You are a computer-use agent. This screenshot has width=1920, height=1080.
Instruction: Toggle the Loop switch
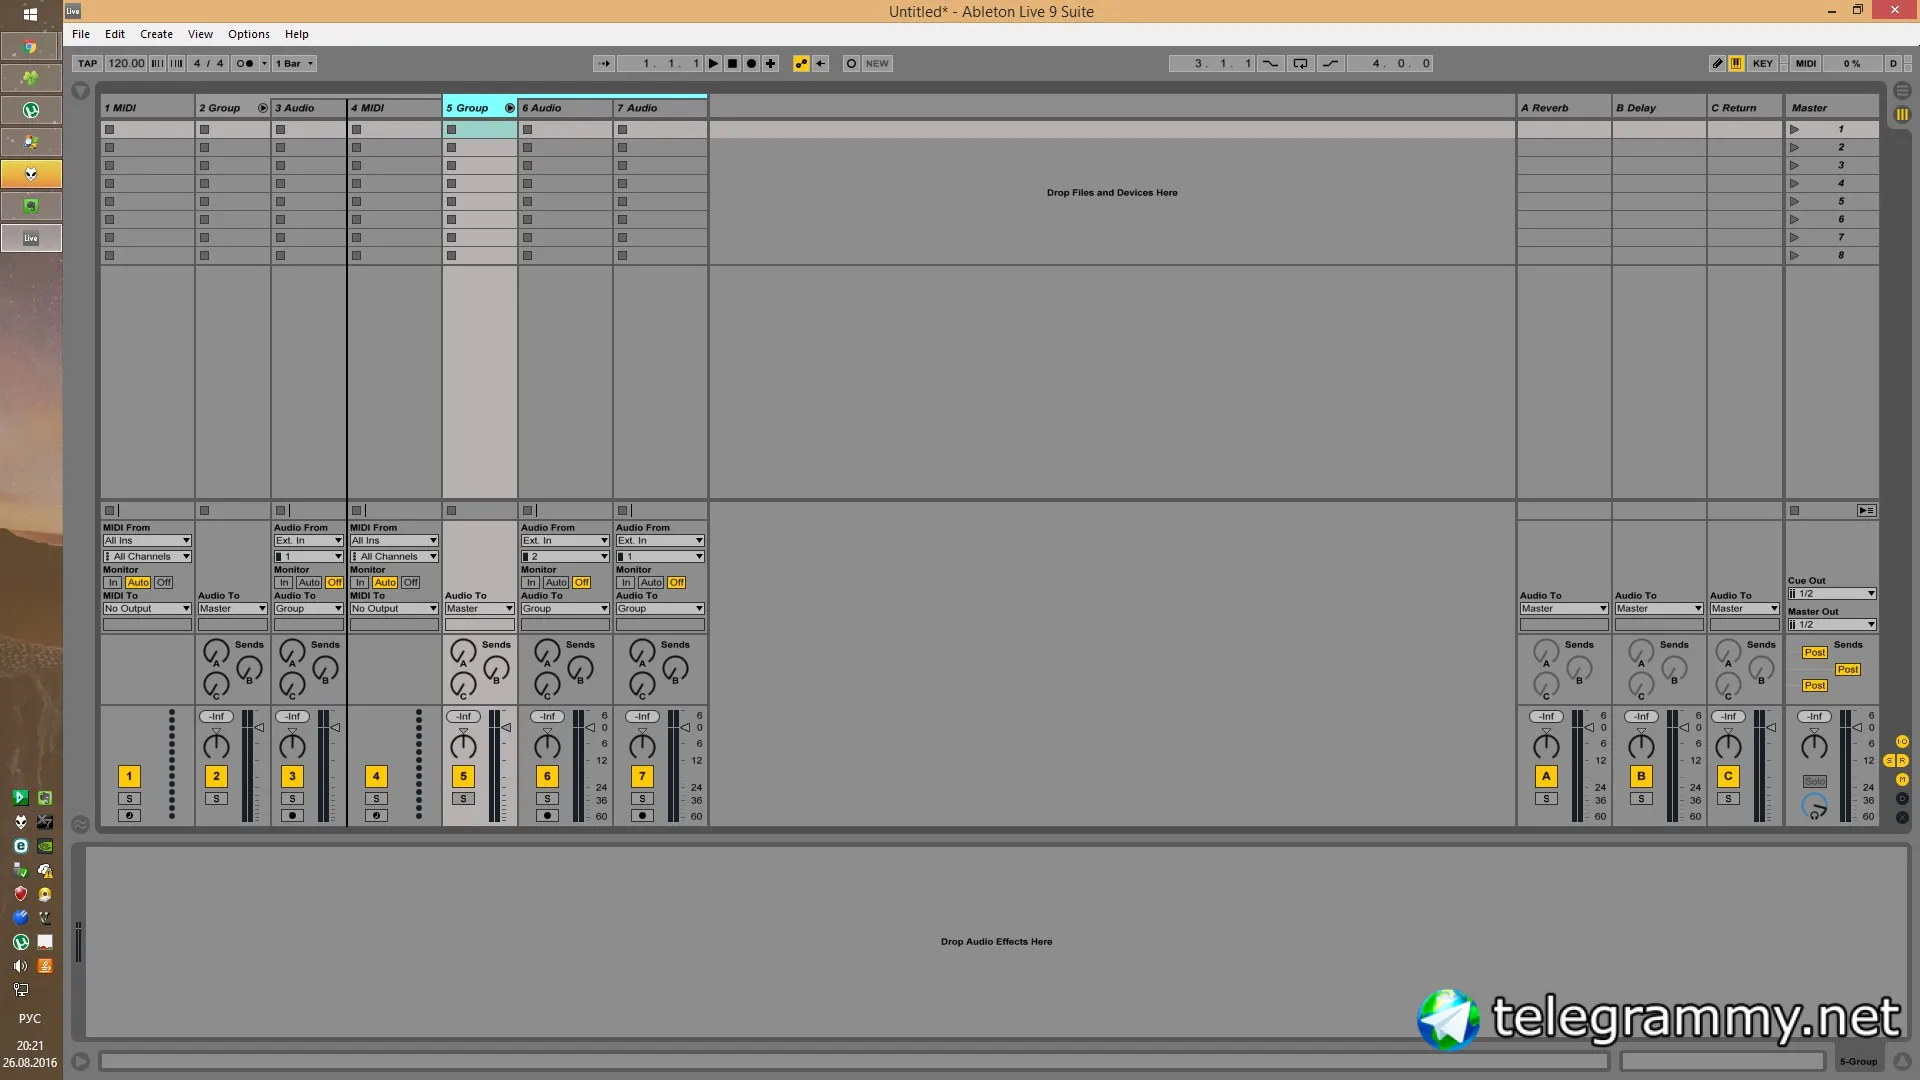coord(1300,63)
